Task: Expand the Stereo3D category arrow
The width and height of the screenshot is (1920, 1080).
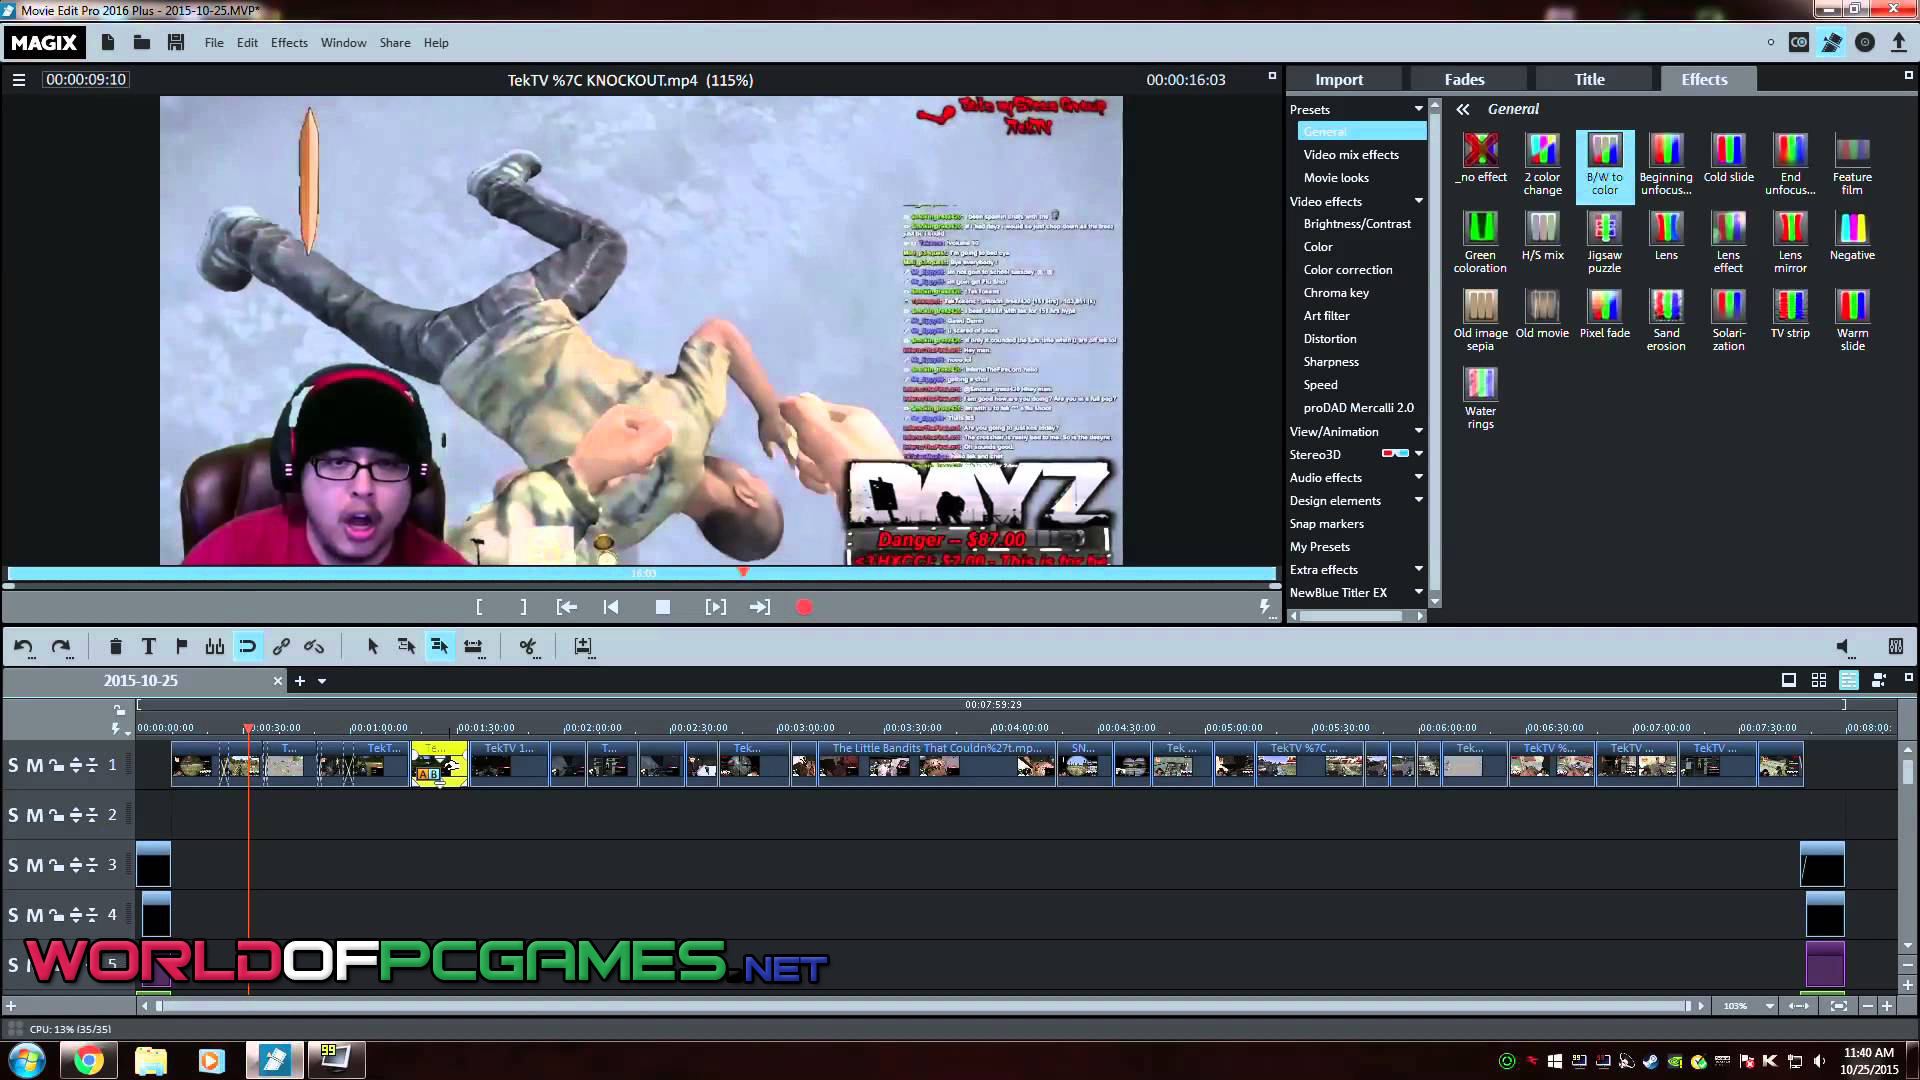Action: [x=1418, y=454]
